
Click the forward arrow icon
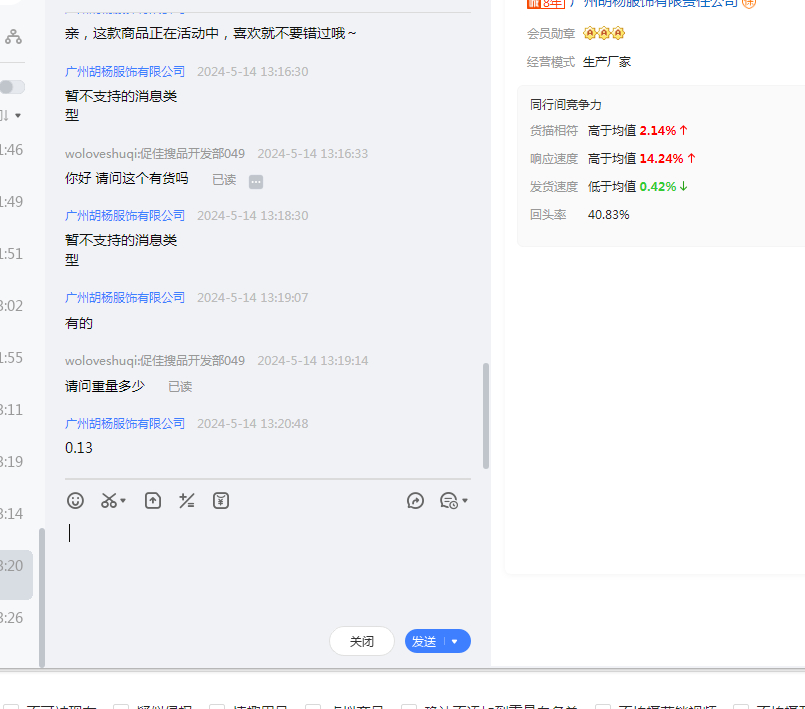pyautogui.click(x=416, y=501)
